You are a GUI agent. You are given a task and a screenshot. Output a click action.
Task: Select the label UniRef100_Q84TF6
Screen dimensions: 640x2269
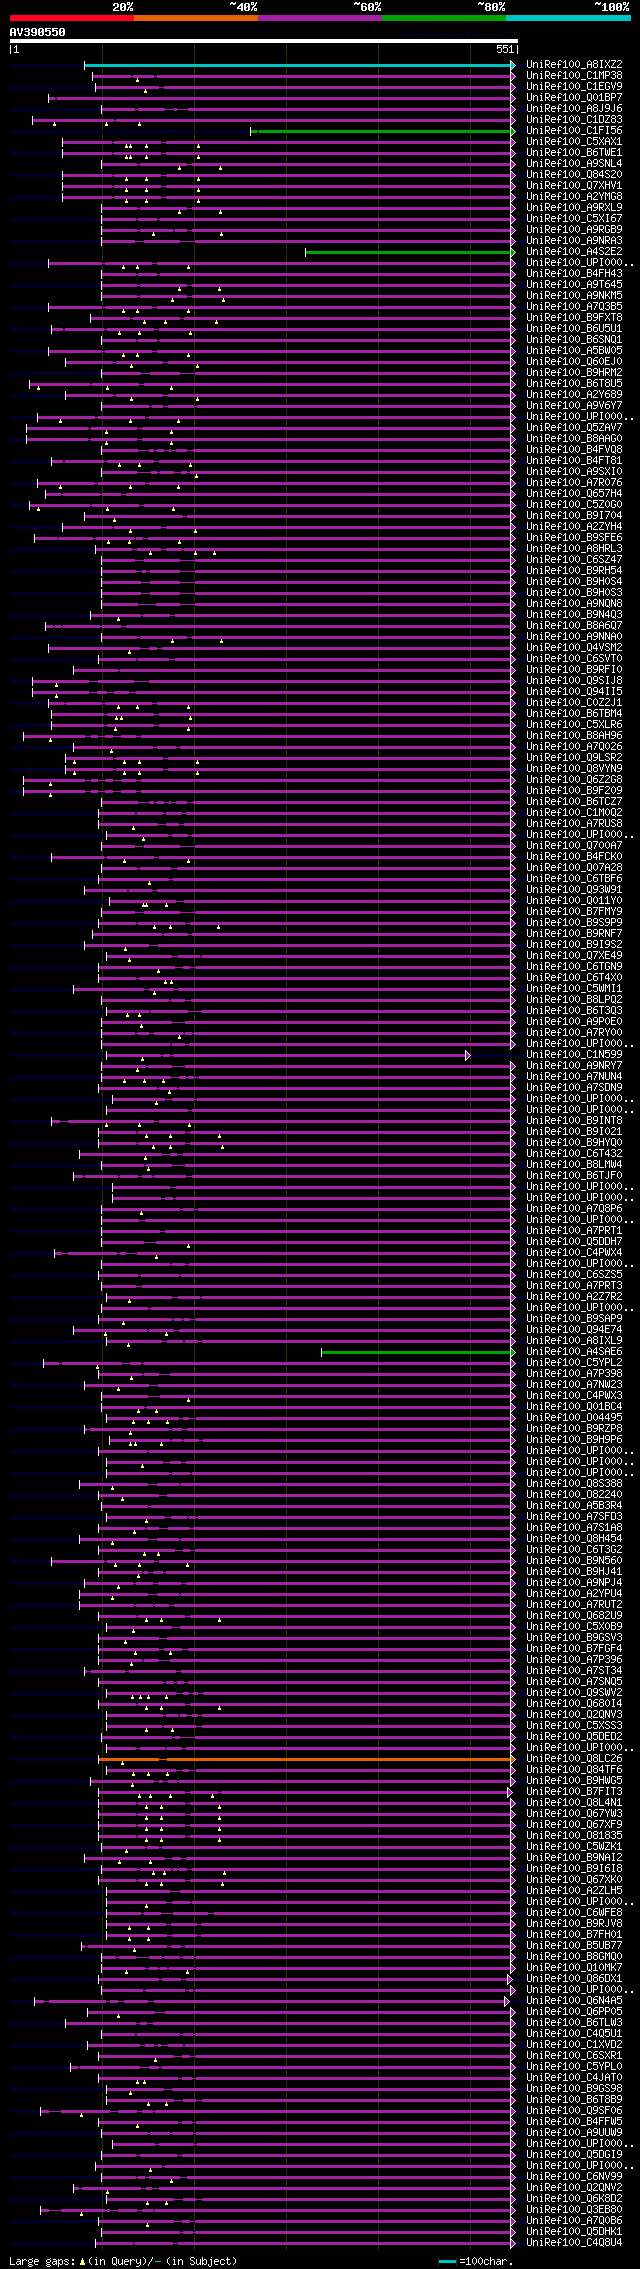pyautogui.click(x=574, y=1770)
